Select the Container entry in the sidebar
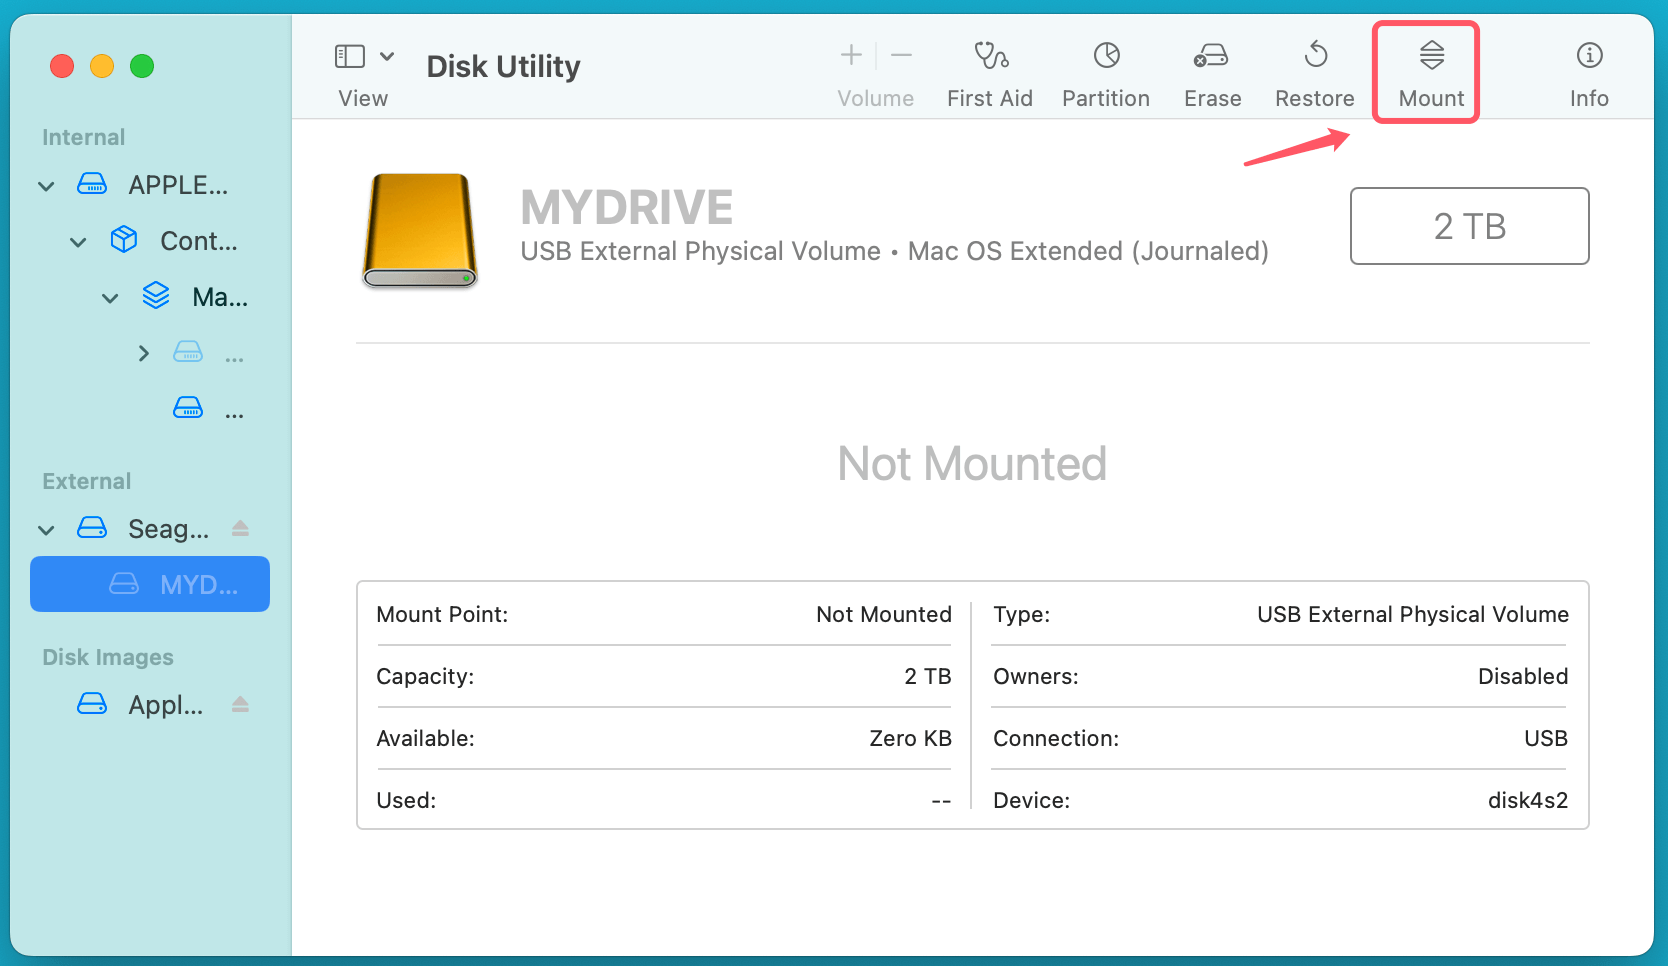The image size is (1668, 966). [197, 240]
